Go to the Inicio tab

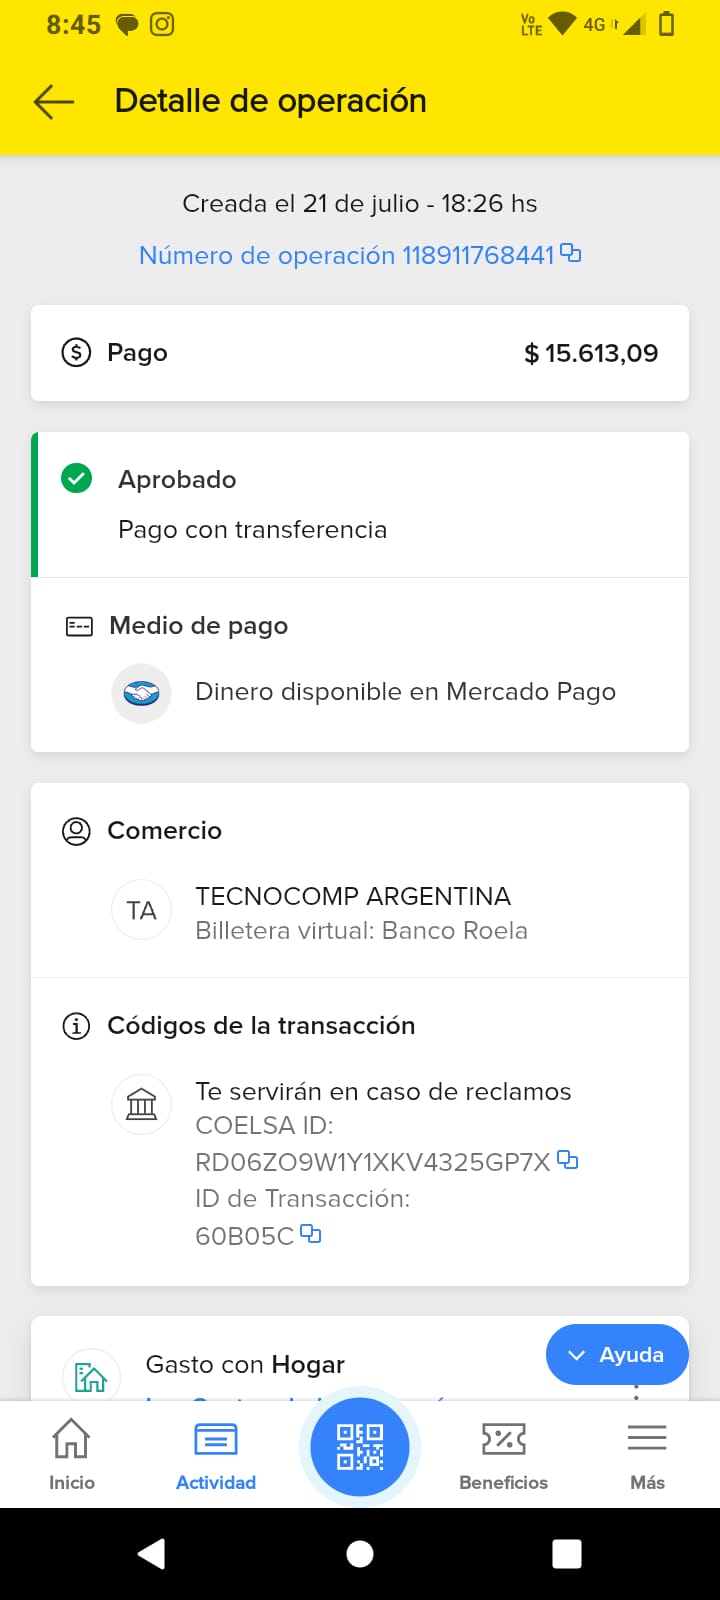72,1454
